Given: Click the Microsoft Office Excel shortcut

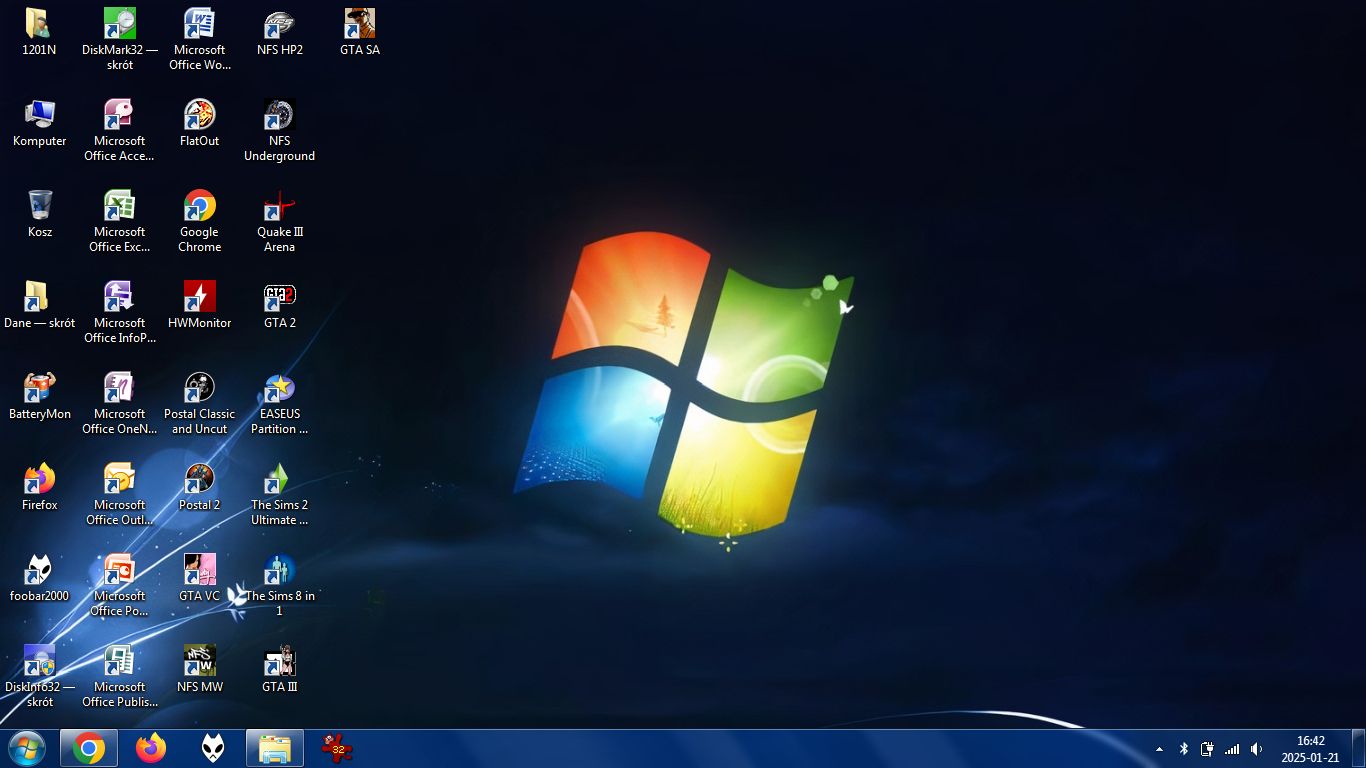Looking at the screenshot, I should 120,207.
